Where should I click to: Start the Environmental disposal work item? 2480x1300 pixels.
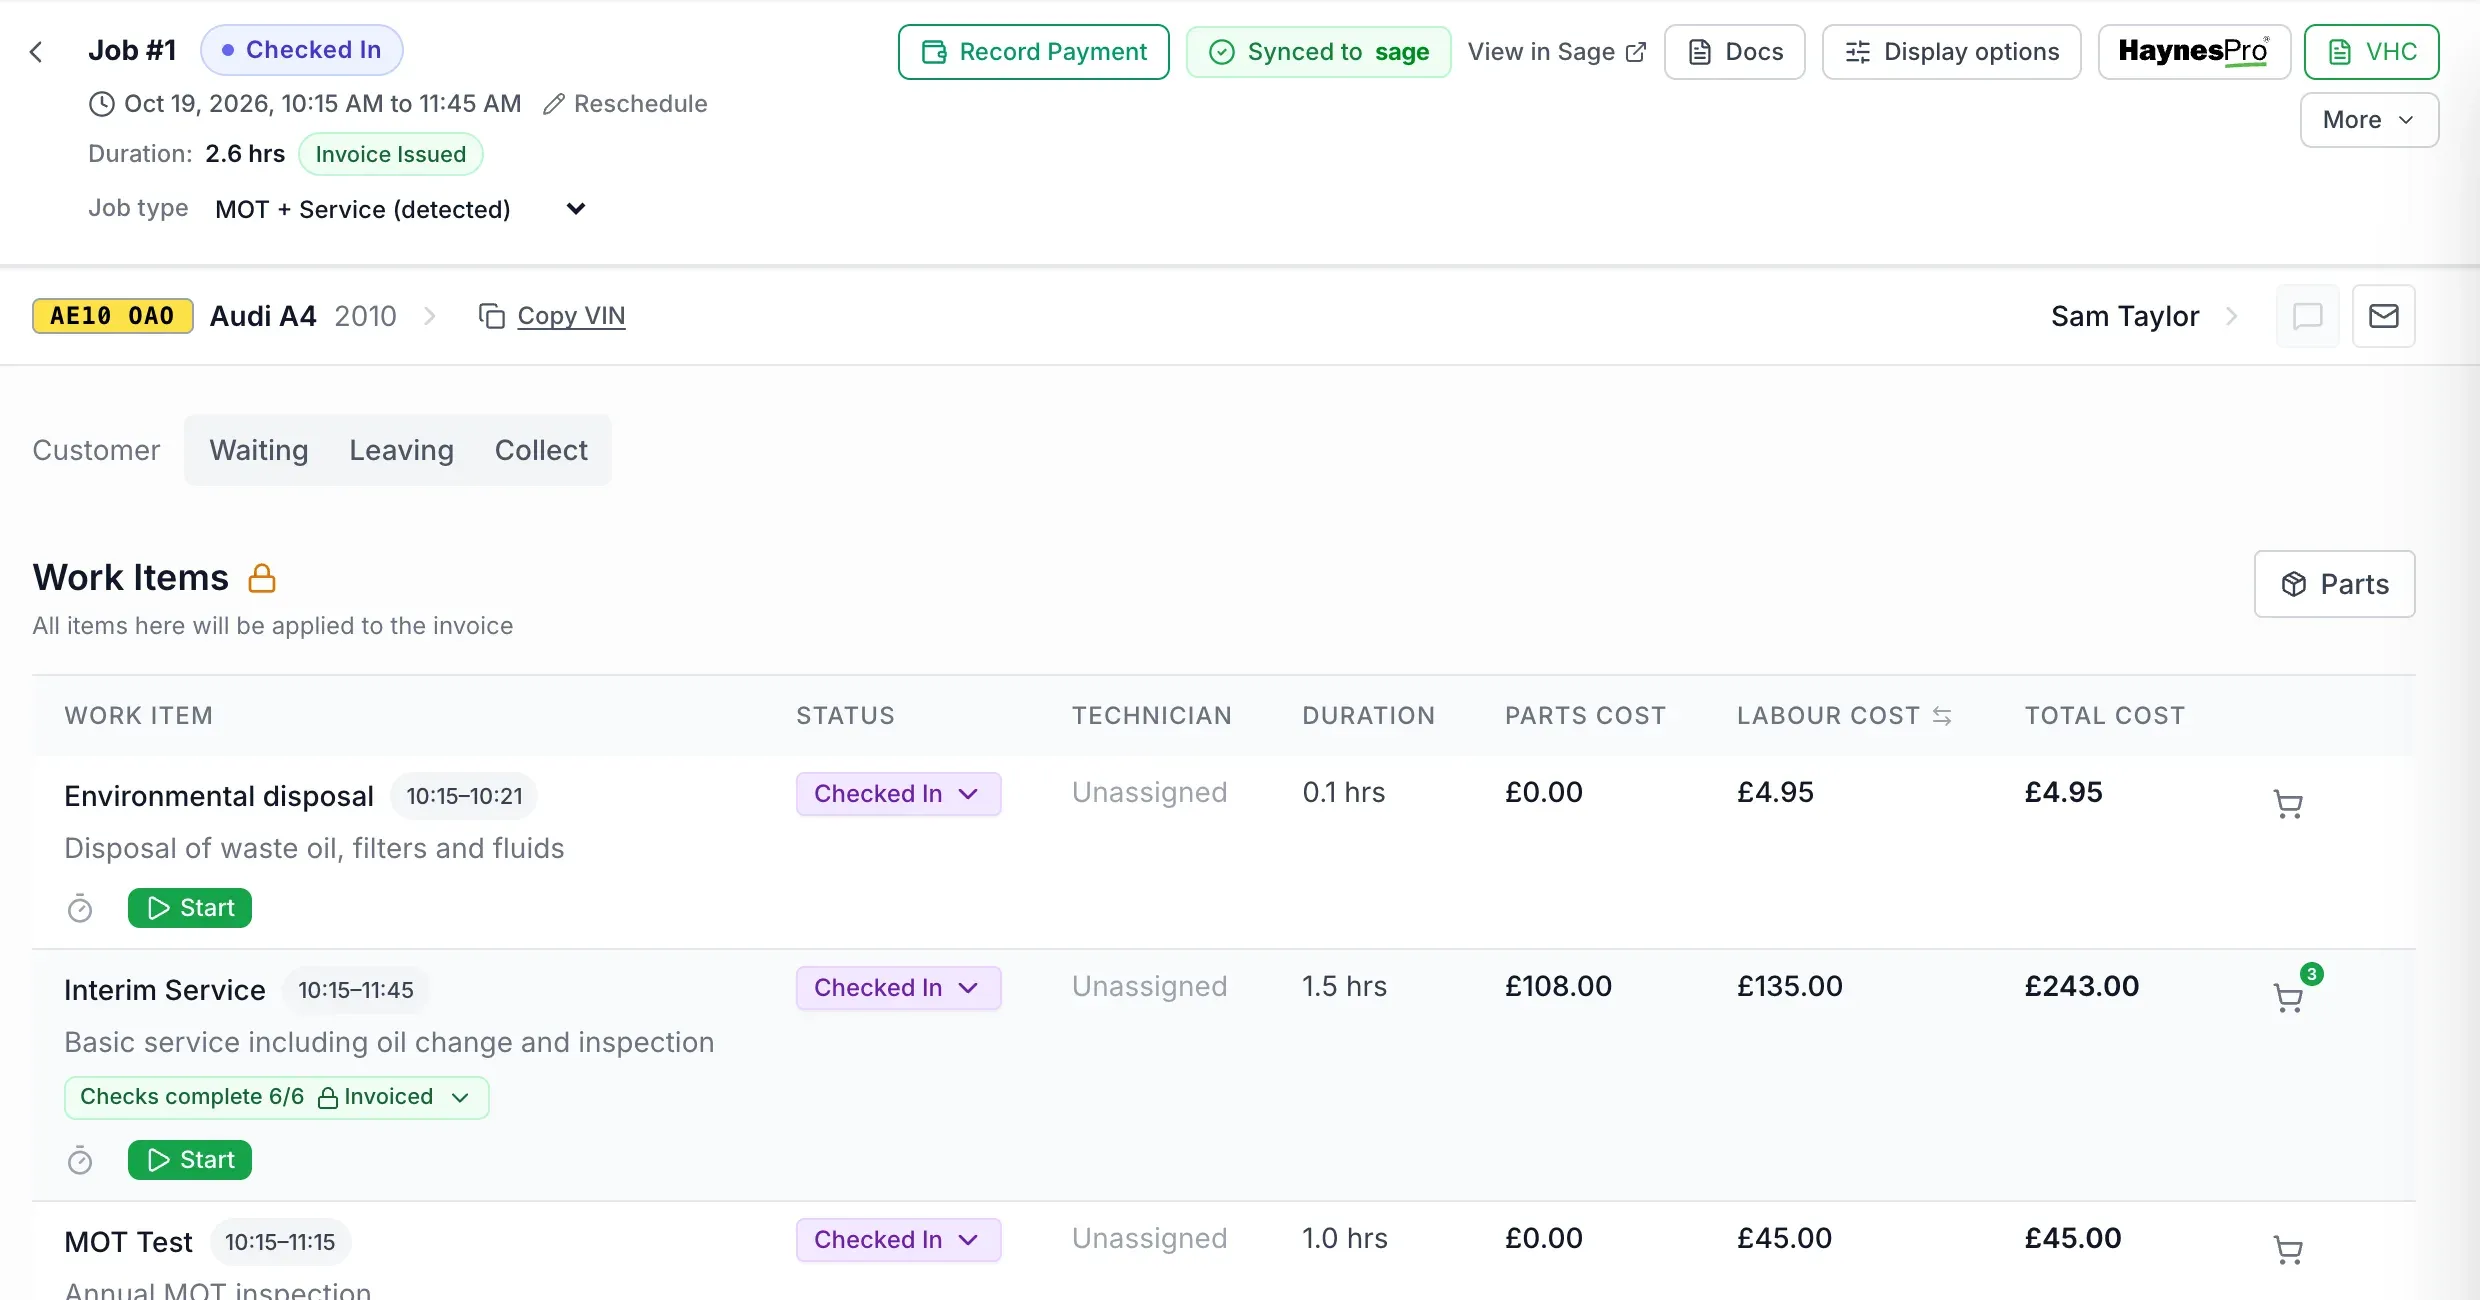[x=190, y=908]
